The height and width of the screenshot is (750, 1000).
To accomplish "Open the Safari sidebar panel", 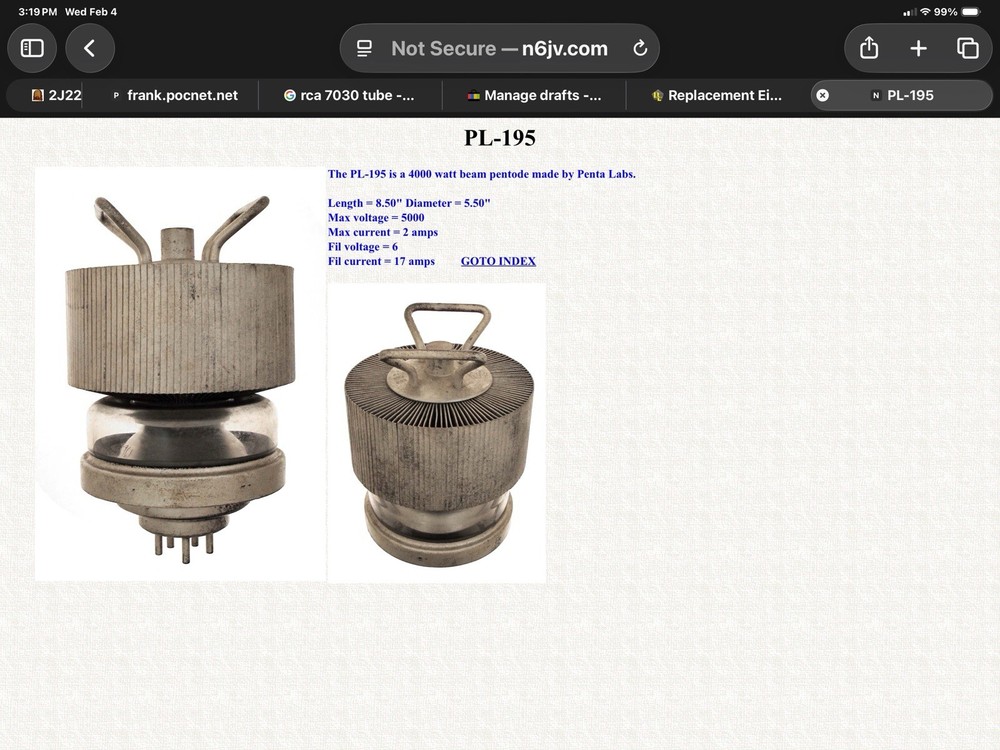I will (x=32, y=48).
